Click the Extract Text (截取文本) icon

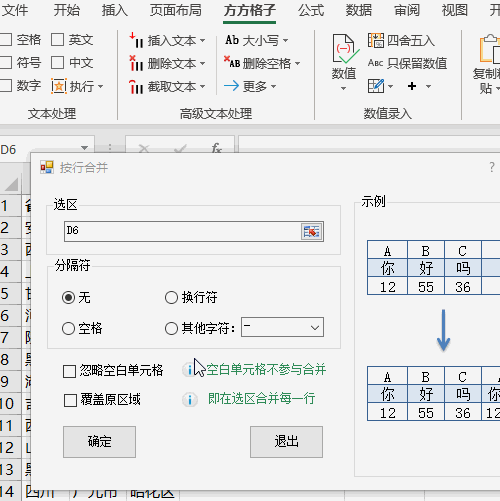[x=136, y=87]
